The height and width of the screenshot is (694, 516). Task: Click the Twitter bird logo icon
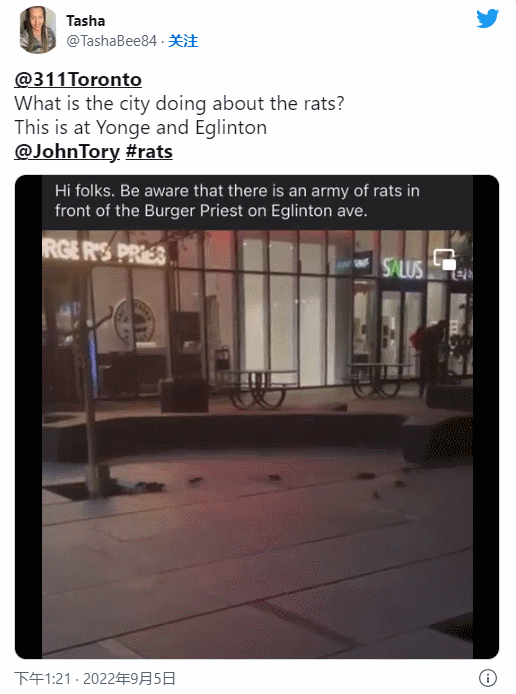488,19
